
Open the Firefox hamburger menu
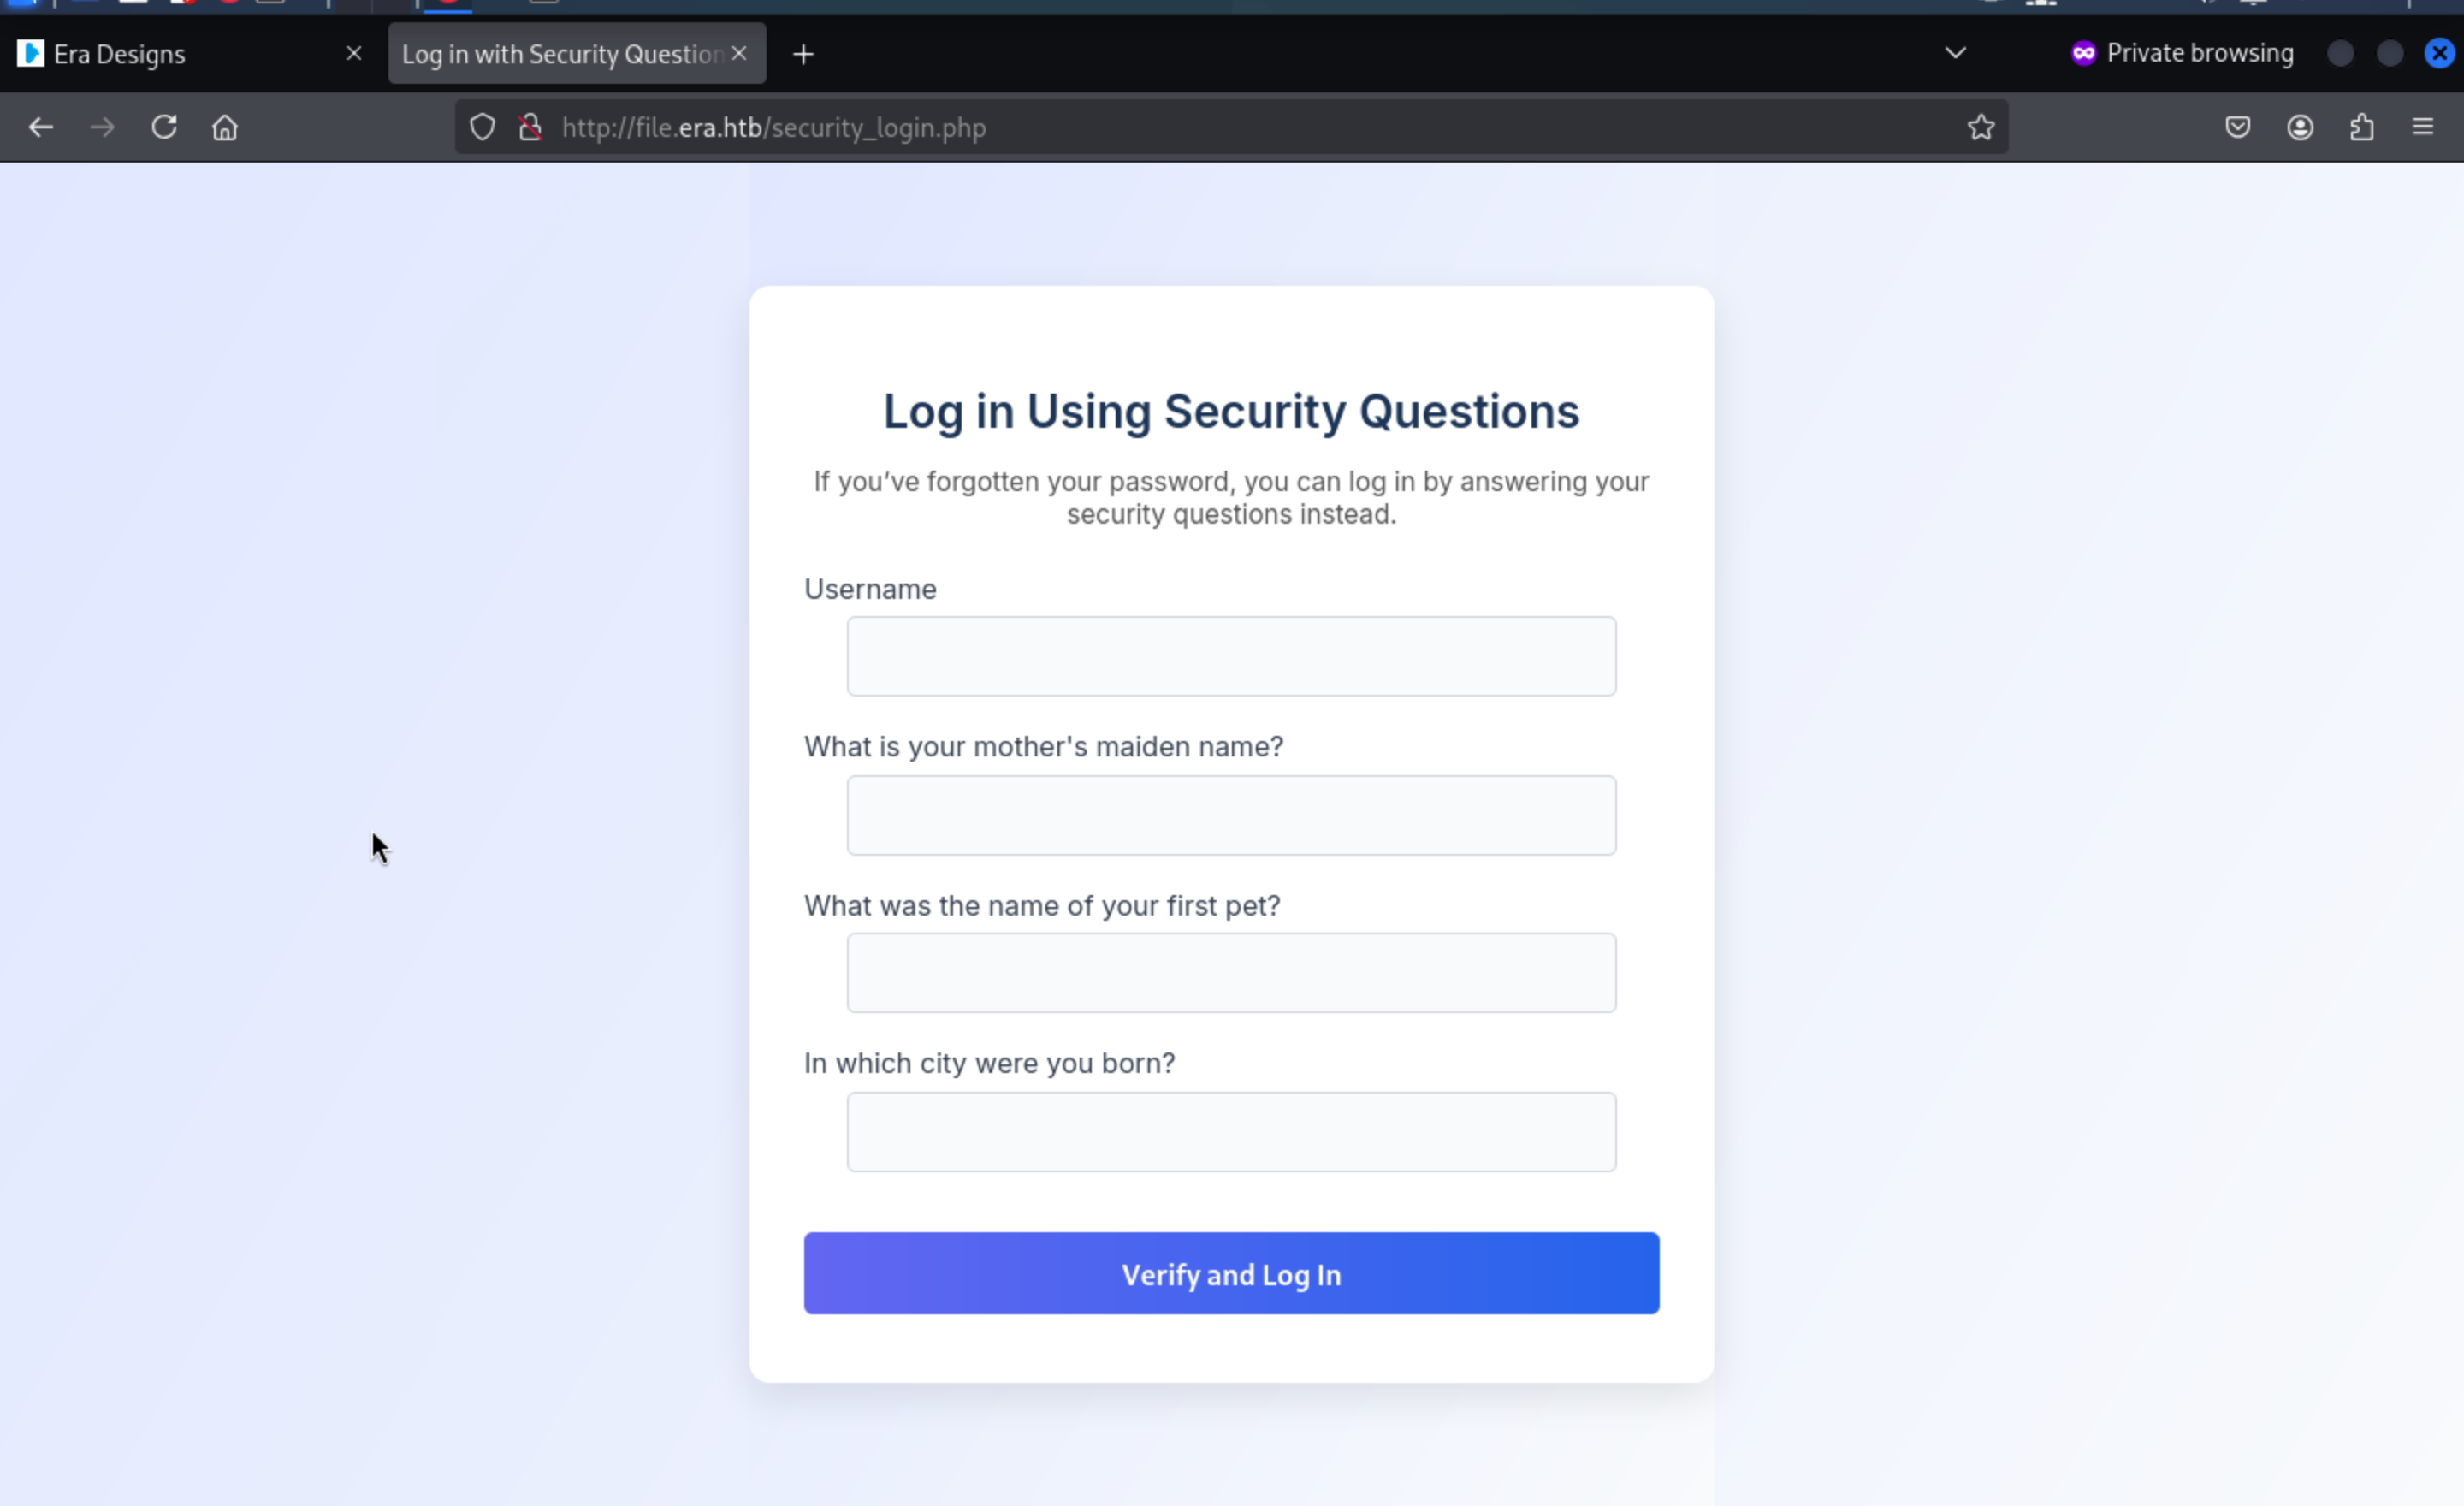click(x=2422, y=128)
